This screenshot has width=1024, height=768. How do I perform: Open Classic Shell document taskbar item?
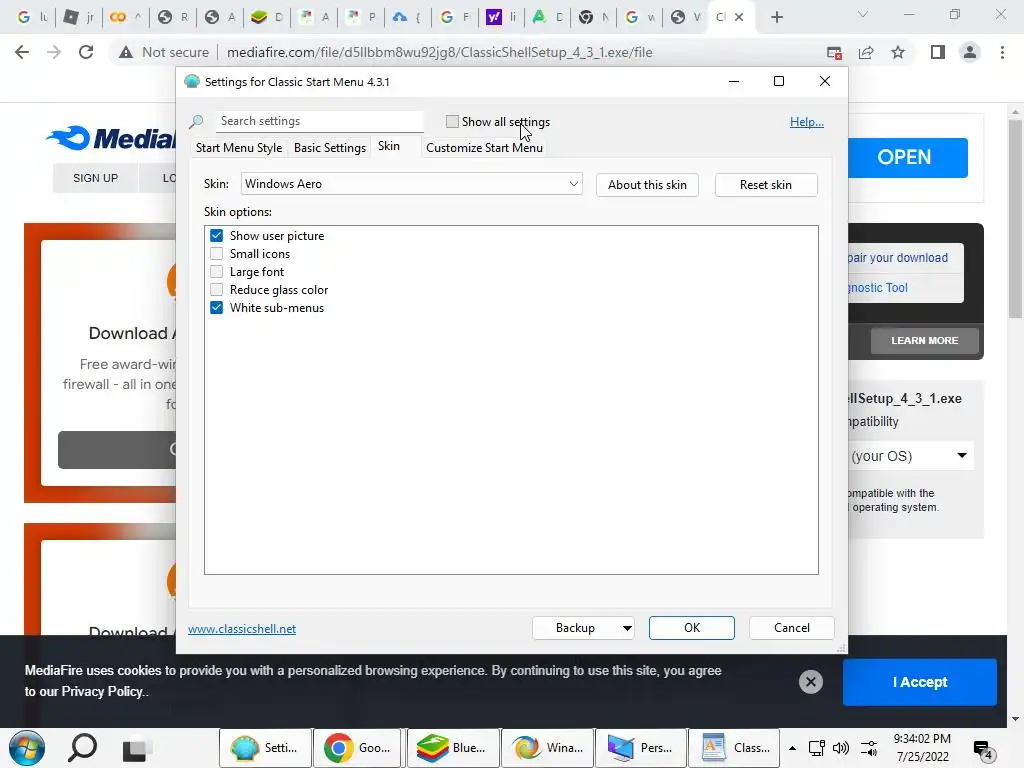click(735, 748)
